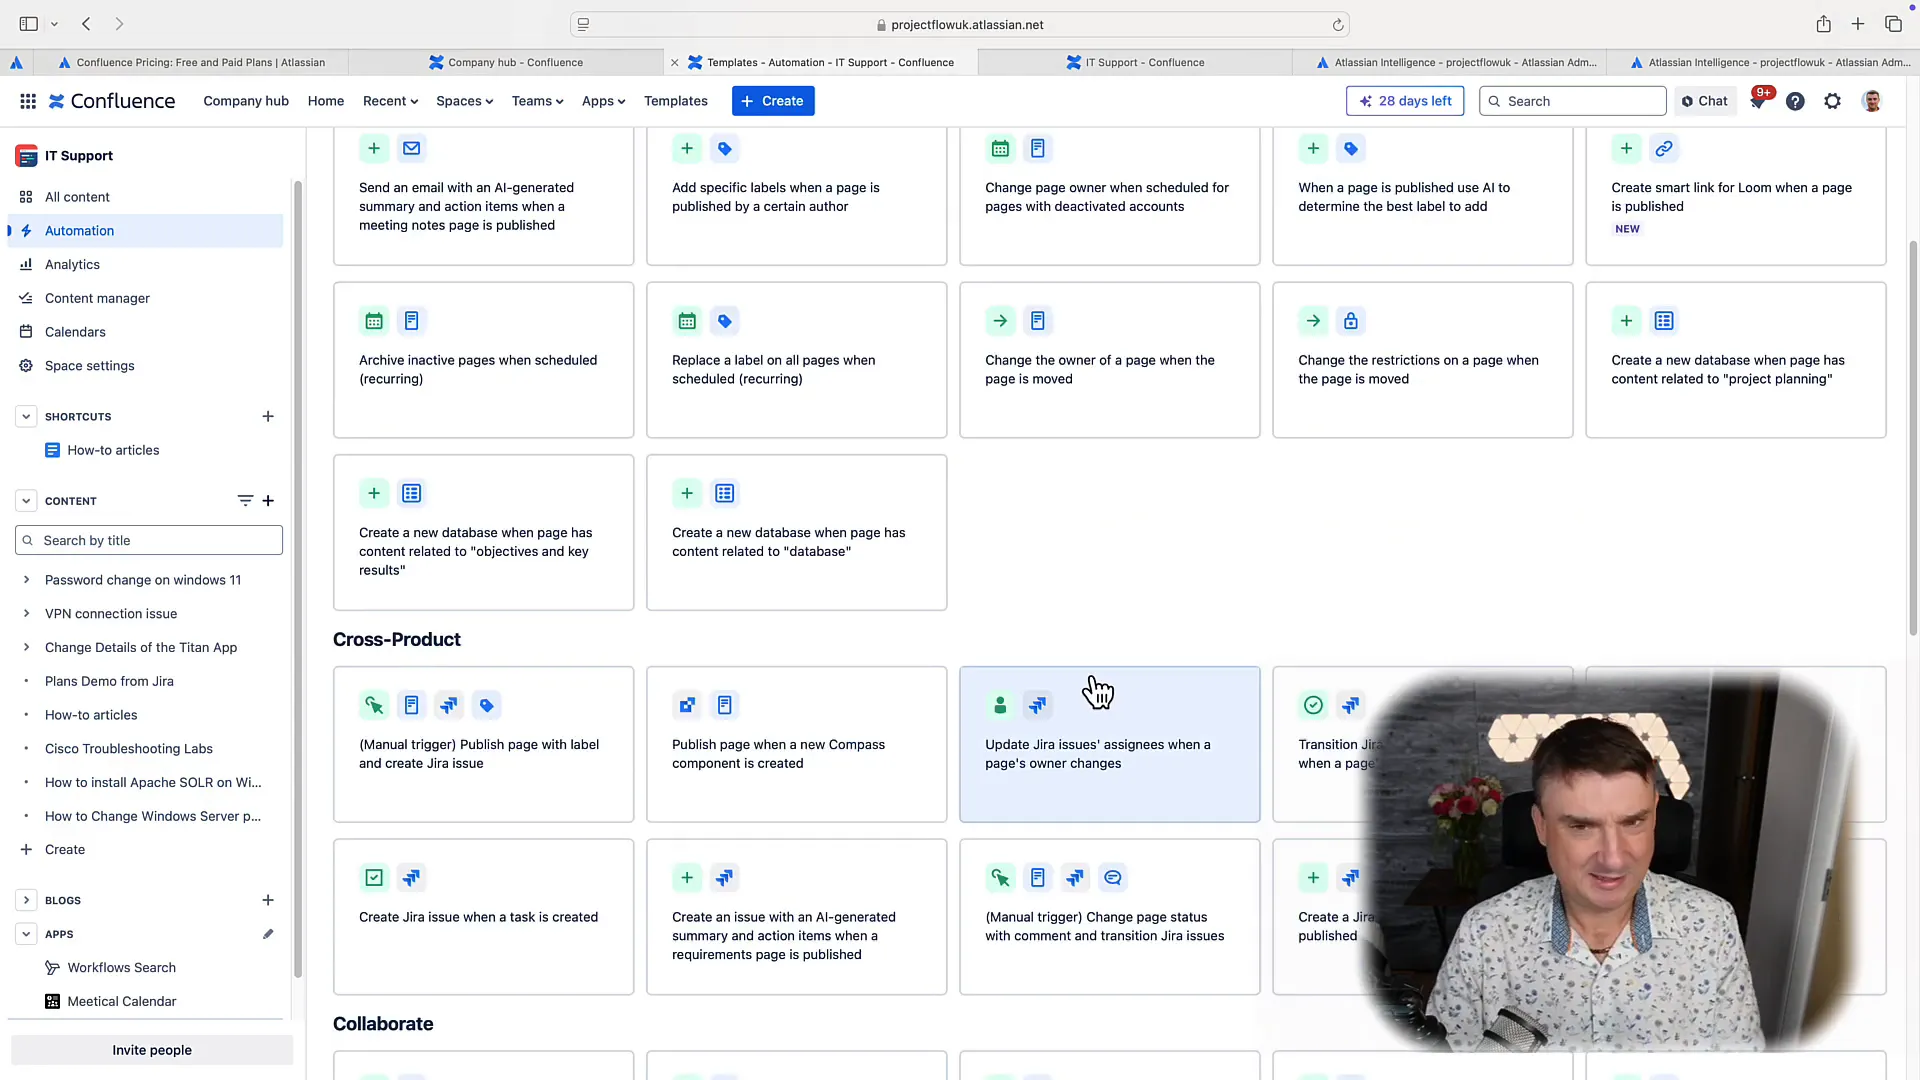Open How-to articles shortcut
Image resolution: width=1920 pixels, height=1080 pixels.
pyautogui.click(x=113, y=451)
